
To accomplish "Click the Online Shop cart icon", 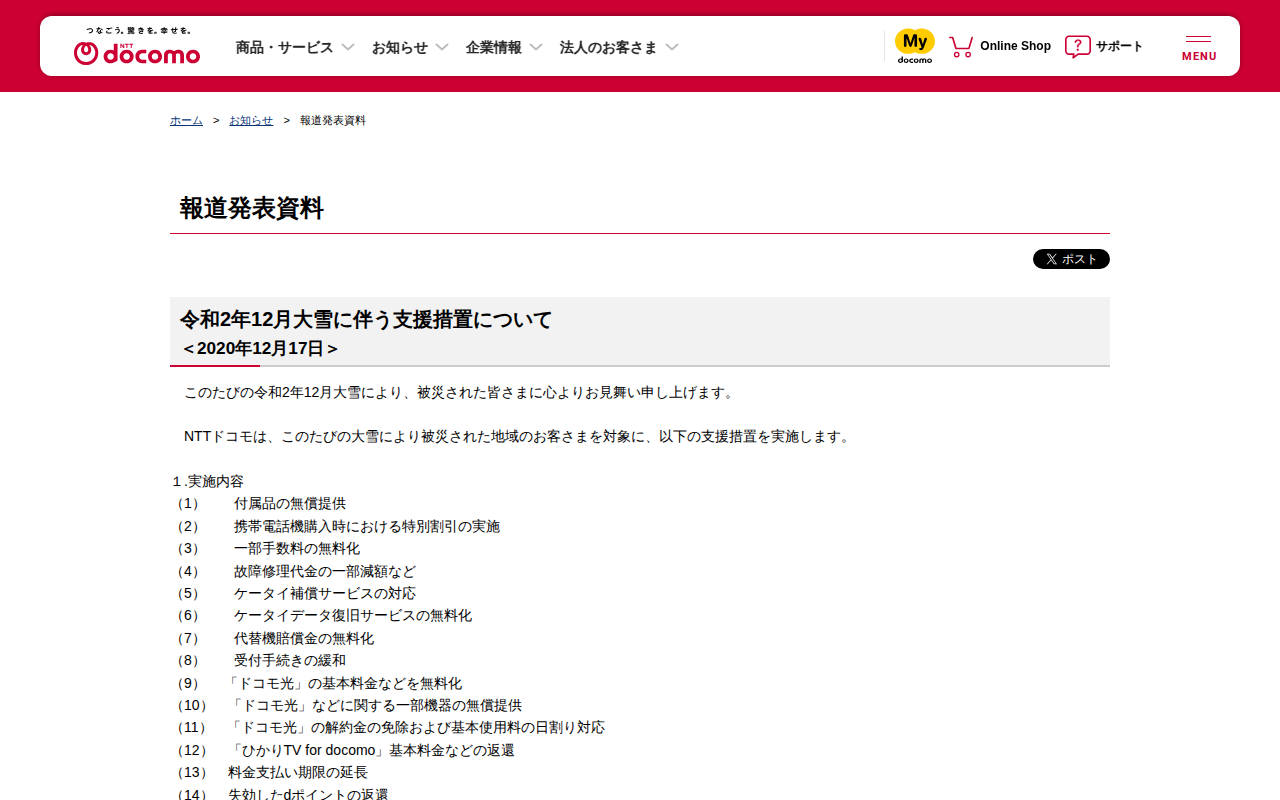I will point(961,47).
